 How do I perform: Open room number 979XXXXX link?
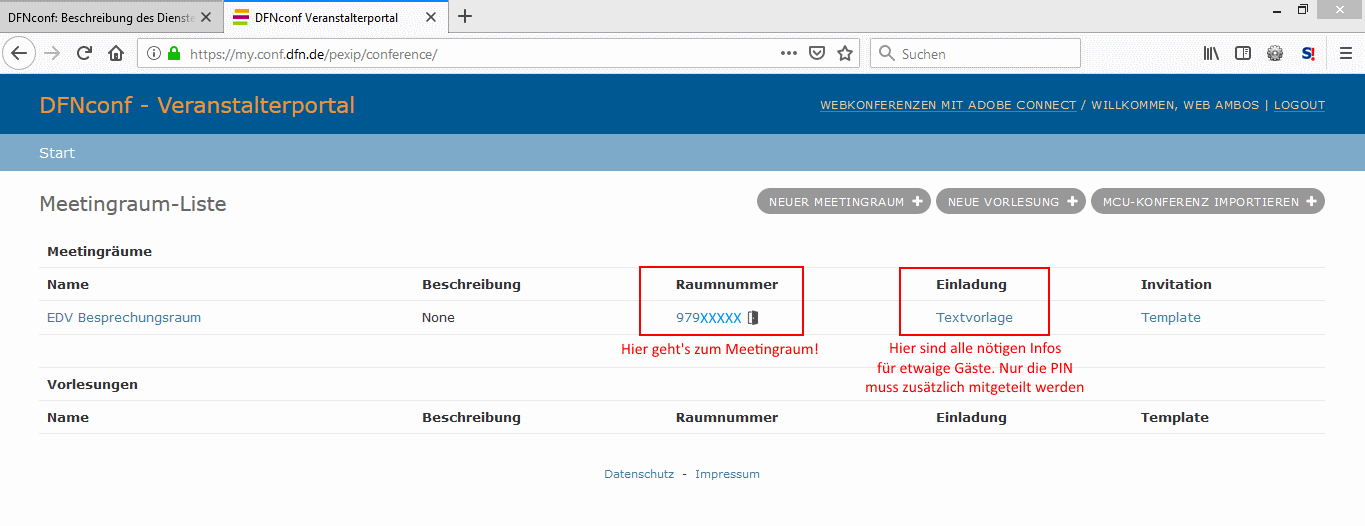(709, 318)
